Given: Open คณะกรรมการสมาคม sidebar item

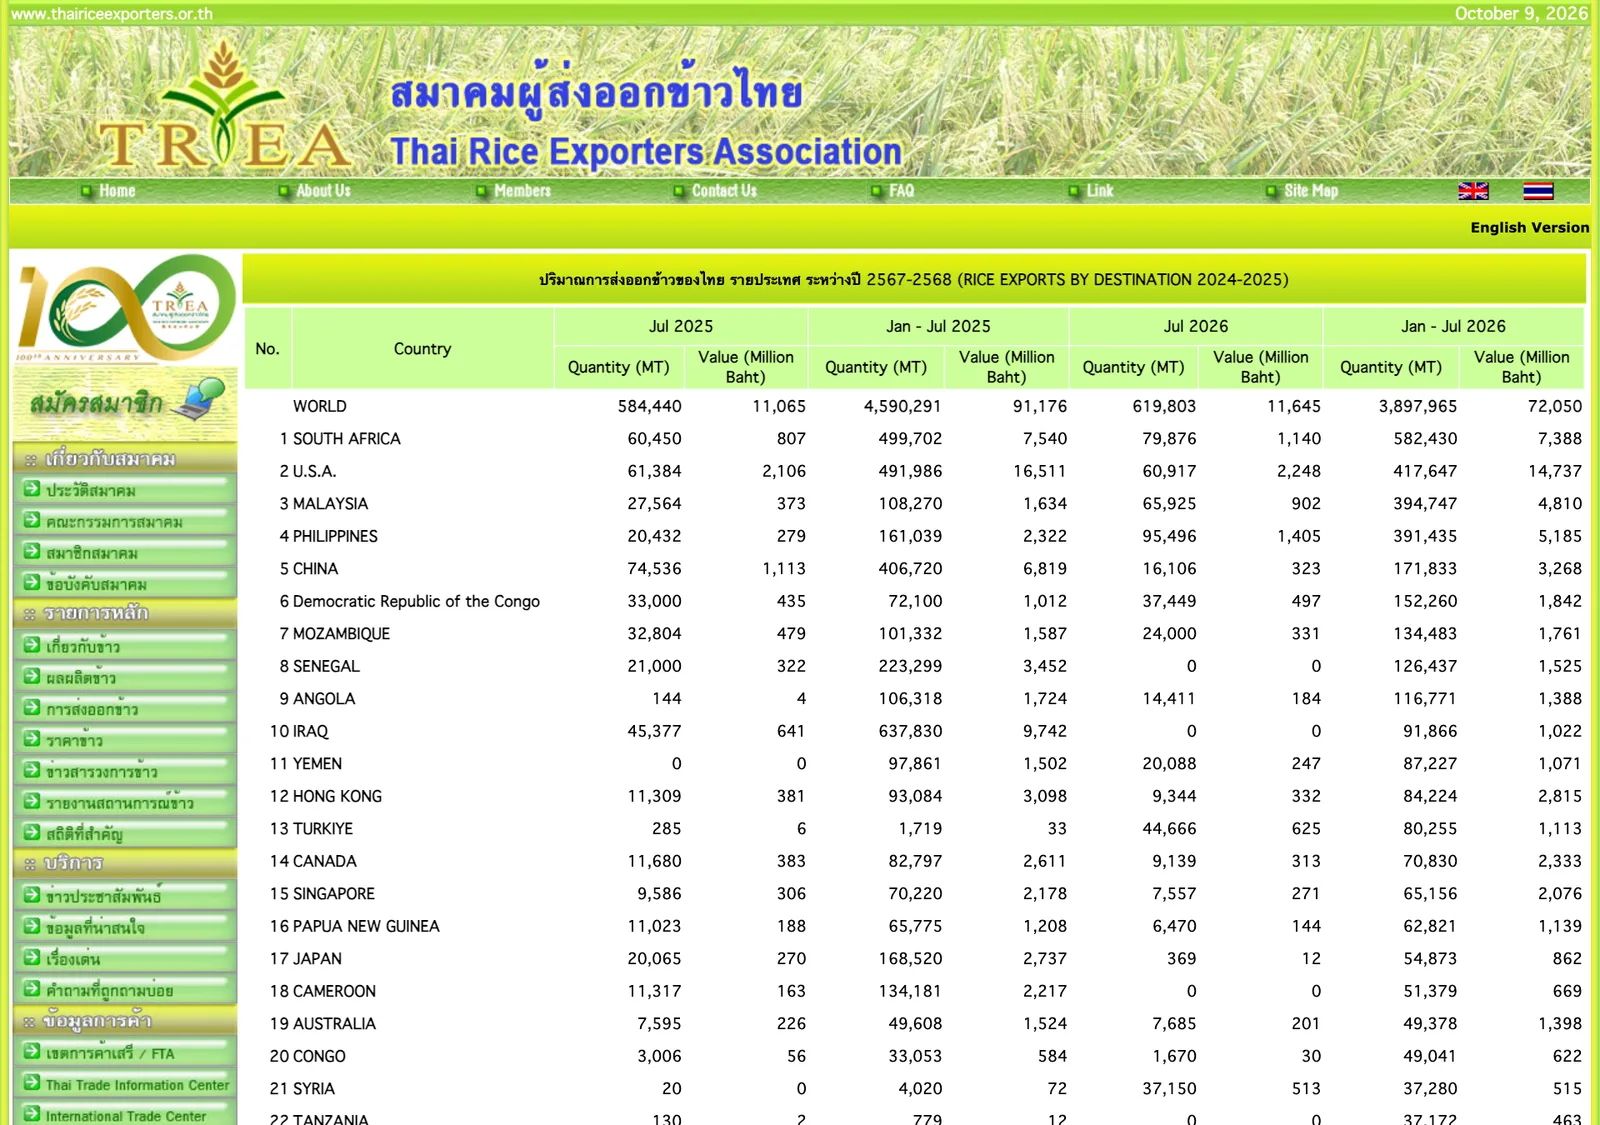Looking at the screenshot, I should tap(125, 521).
